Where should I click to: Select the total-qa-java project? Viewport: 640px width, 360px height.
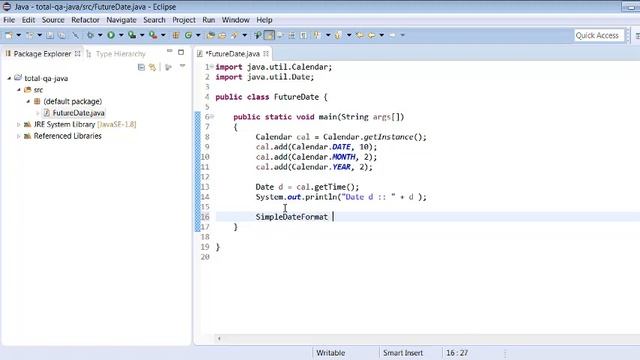[x=46, y=78]
